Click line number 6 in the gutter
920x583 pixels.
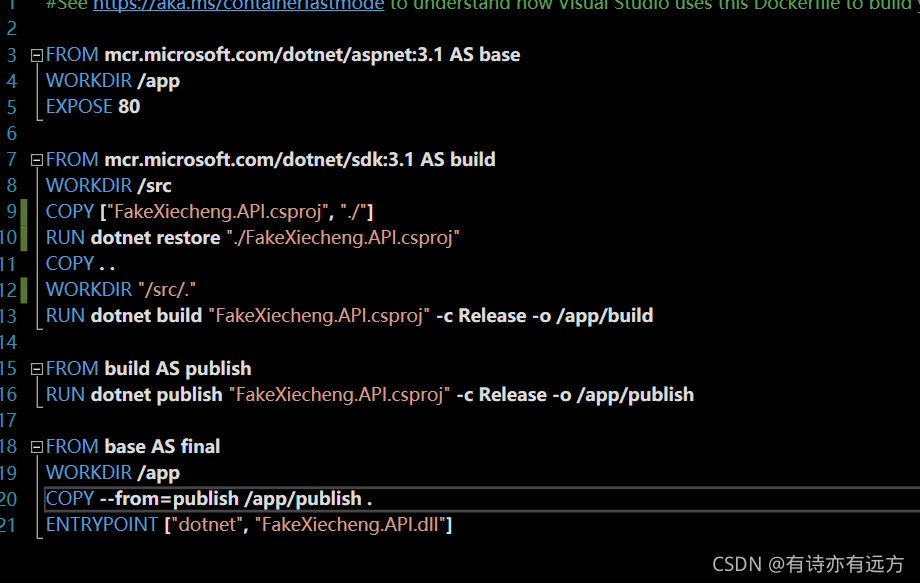point(12,133)
